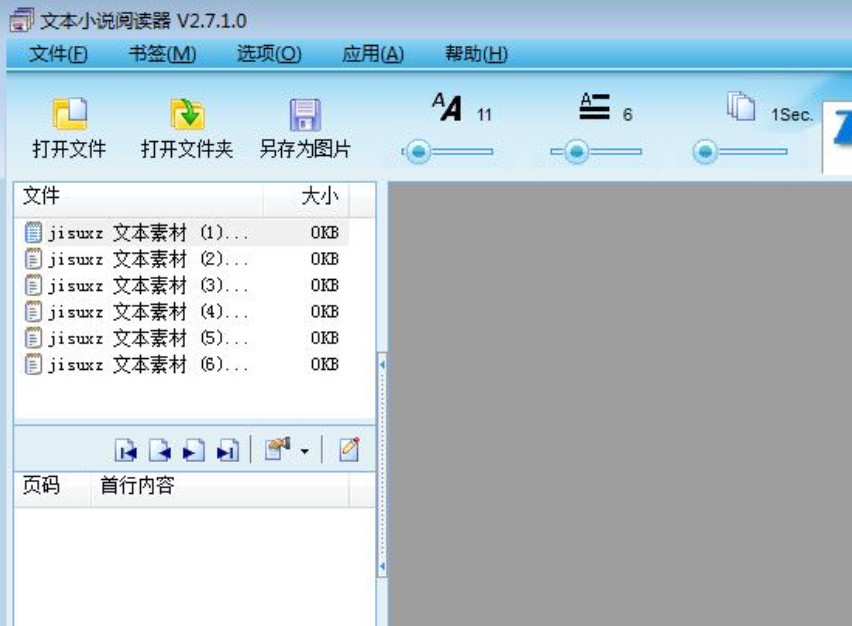Viewport: 852px width, 626px height.
Task: Click the auto page-turn pages icon
Action: (x=741, y=106)
